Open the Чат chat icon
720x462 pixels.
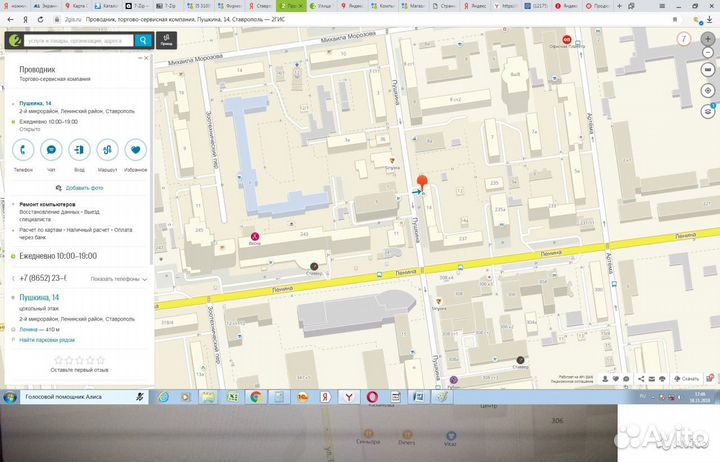pyautogui.click(x=51, y=150)
